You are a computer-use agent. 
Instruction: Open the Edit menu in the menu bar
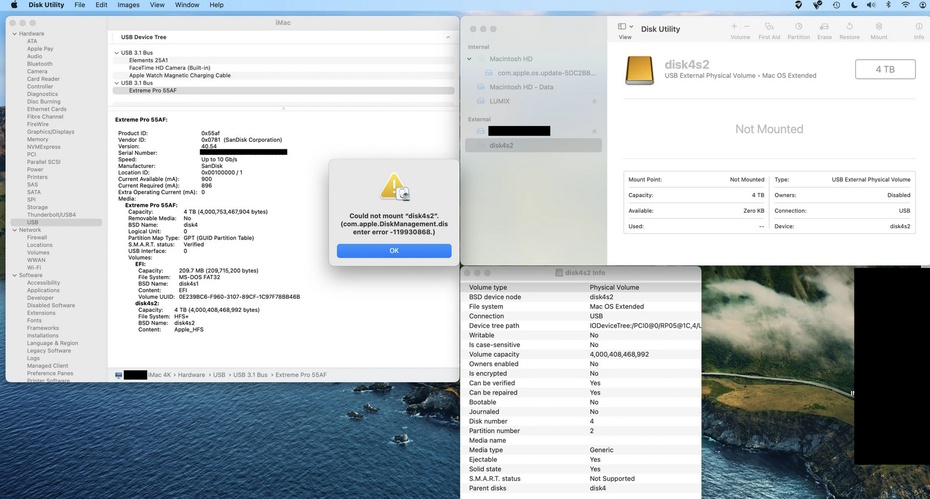(x=101, y=5)
